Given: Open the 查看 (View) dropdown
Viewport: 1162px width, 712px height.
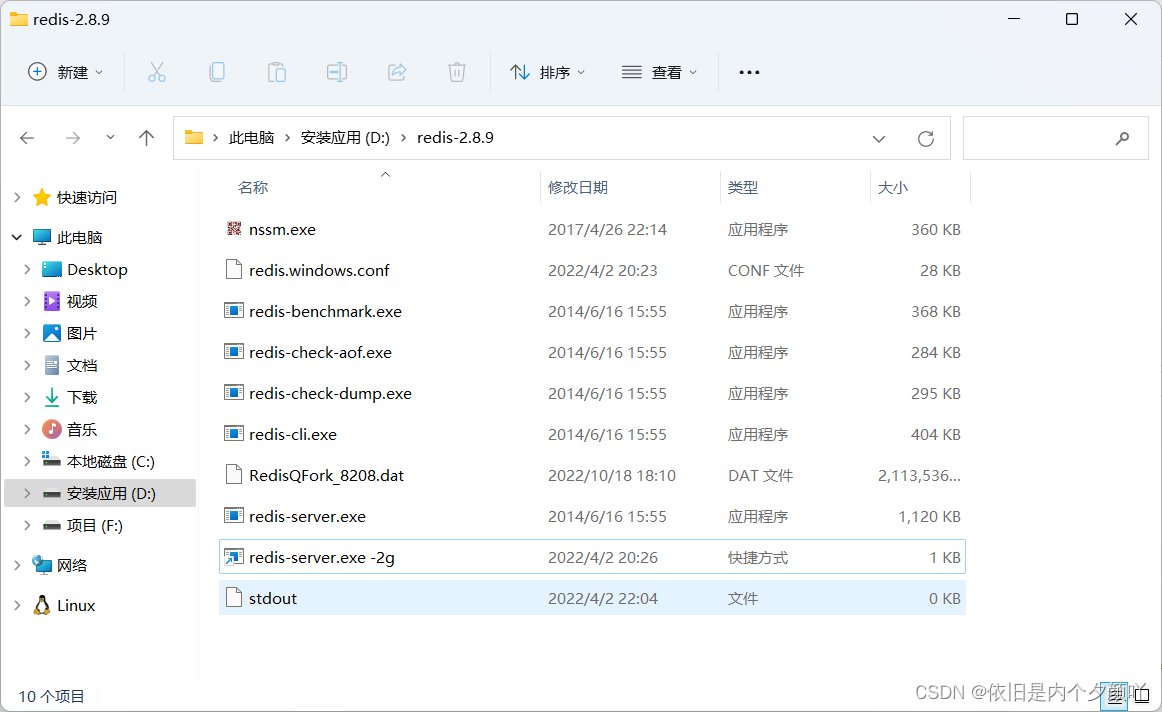Looking at the screenshot, I should click(x=659, y=71).
